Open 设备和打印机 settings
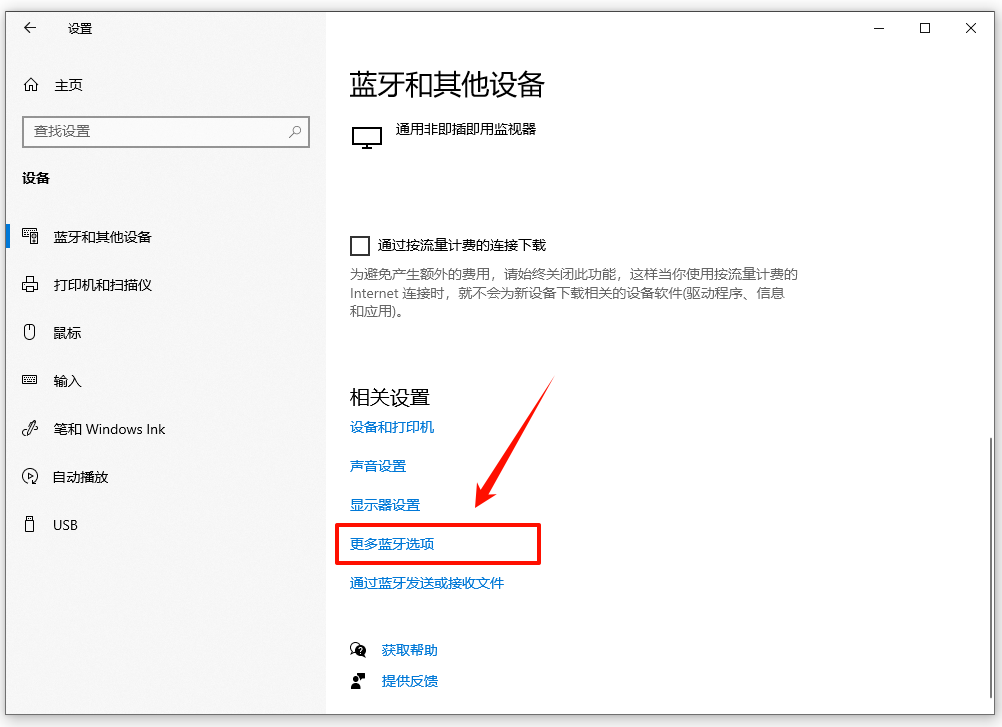The width and height of the screenshot is (1002, 727). (x=391, y=427)
